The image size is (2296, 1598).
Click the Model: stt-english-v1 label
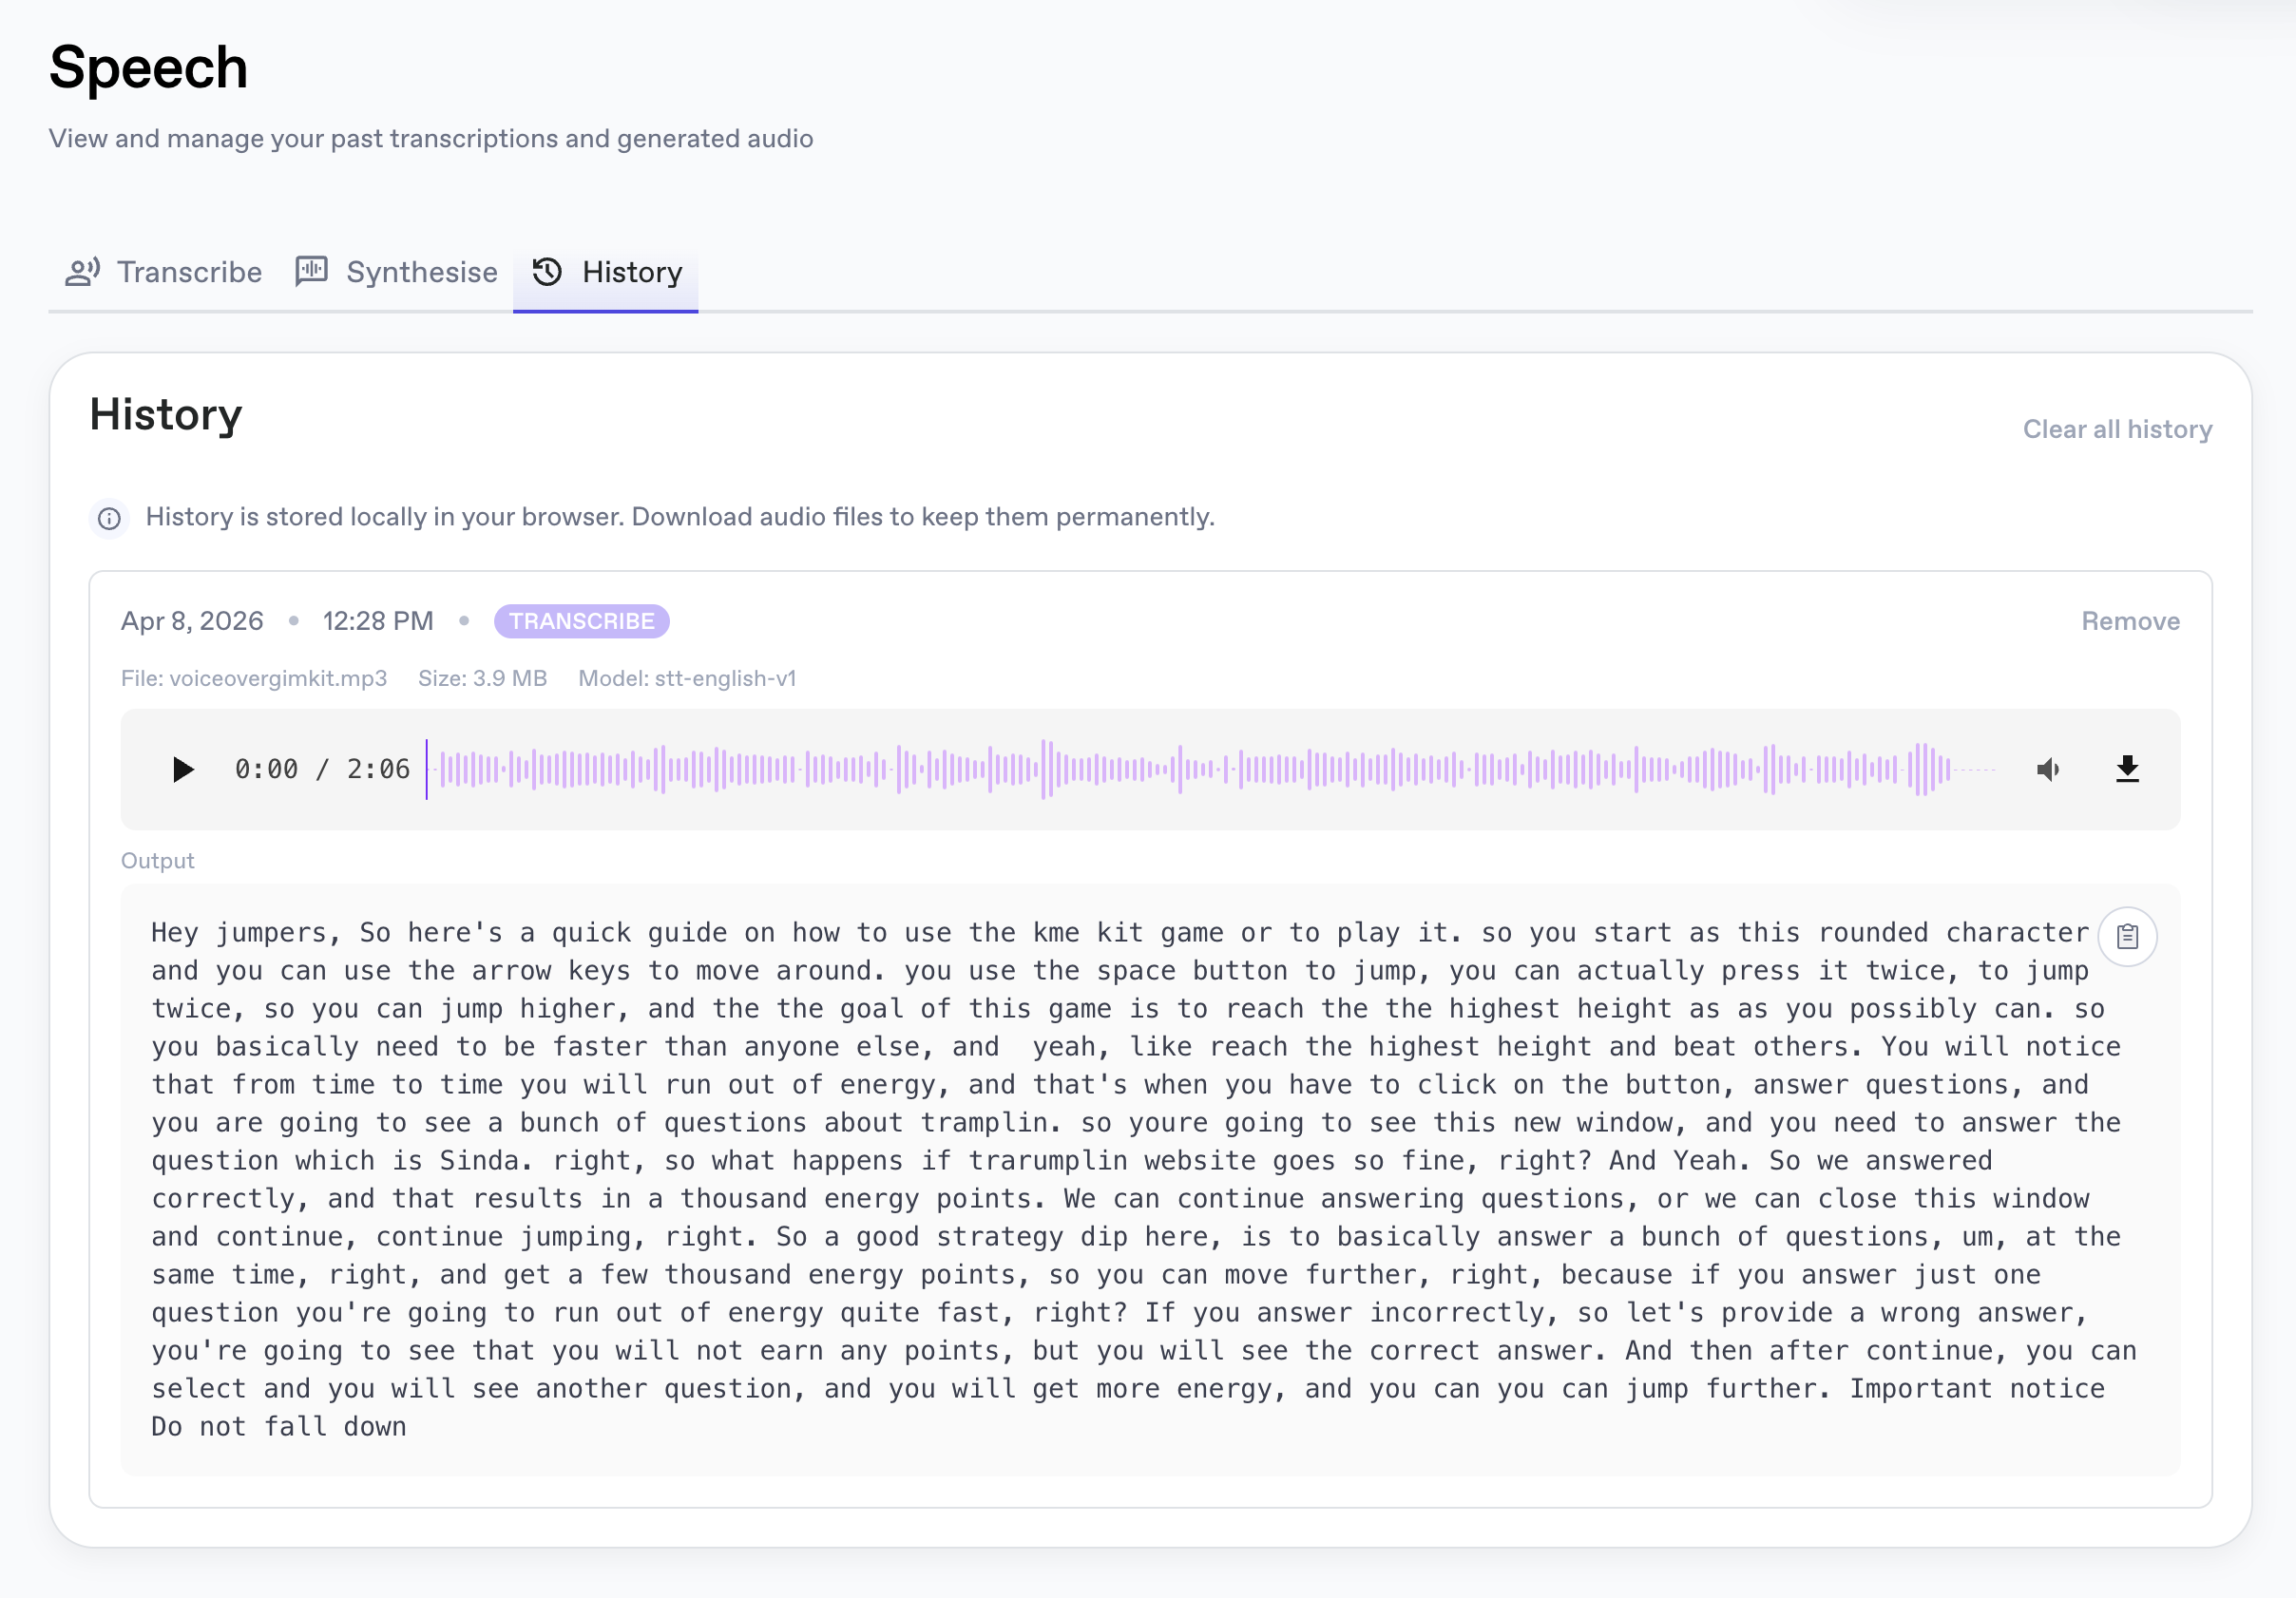687,678
